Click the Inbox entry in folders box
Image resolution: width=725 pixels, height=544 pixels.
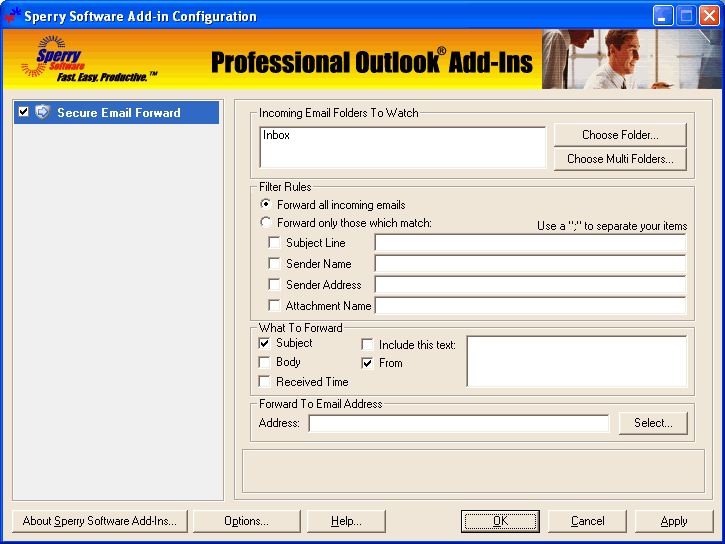(276, 135)
